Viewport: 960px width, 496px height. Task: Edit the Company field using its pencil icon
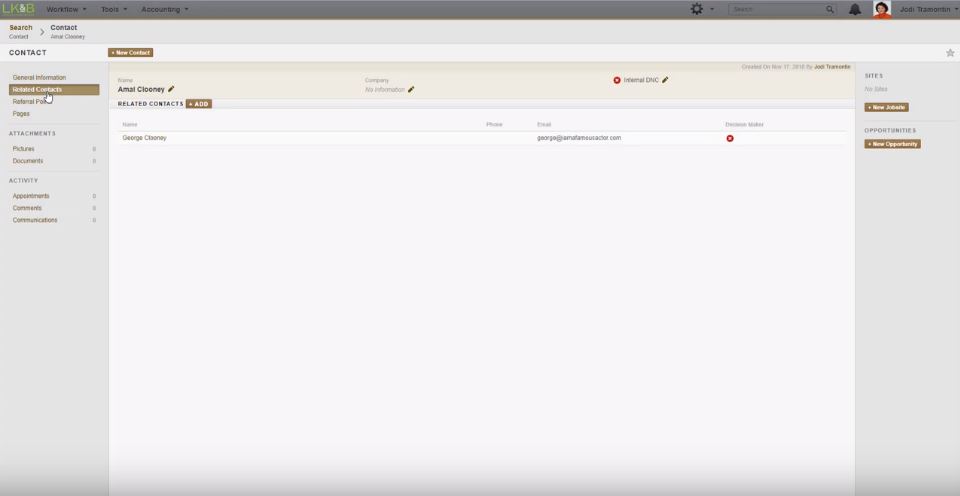(411, 90)
